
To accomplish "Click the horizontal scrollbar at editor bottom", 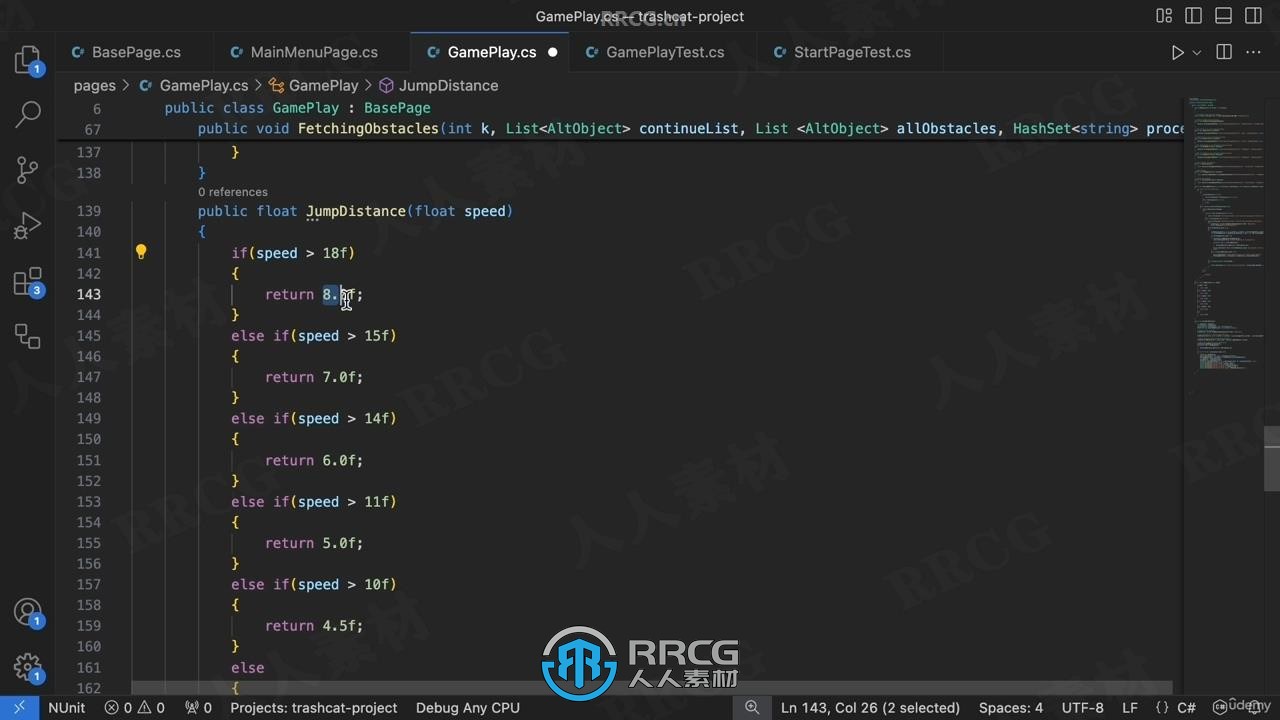I will click(651, 688).
